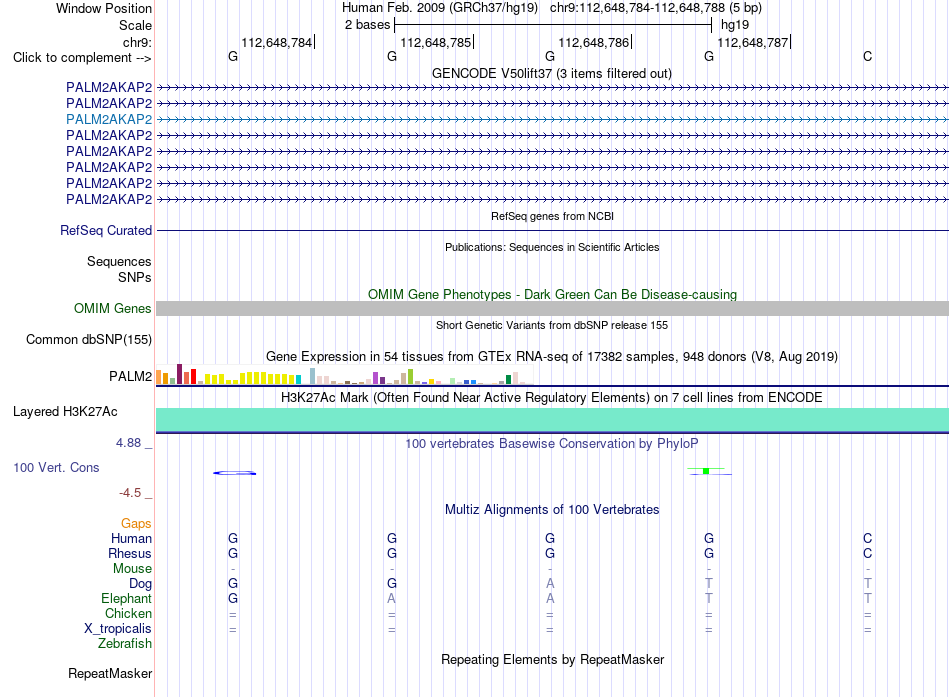Viewport: 950px width, 697px height.
Task: Click the H3K27Ac Mark ENCODE title
Action: [552, 398]
